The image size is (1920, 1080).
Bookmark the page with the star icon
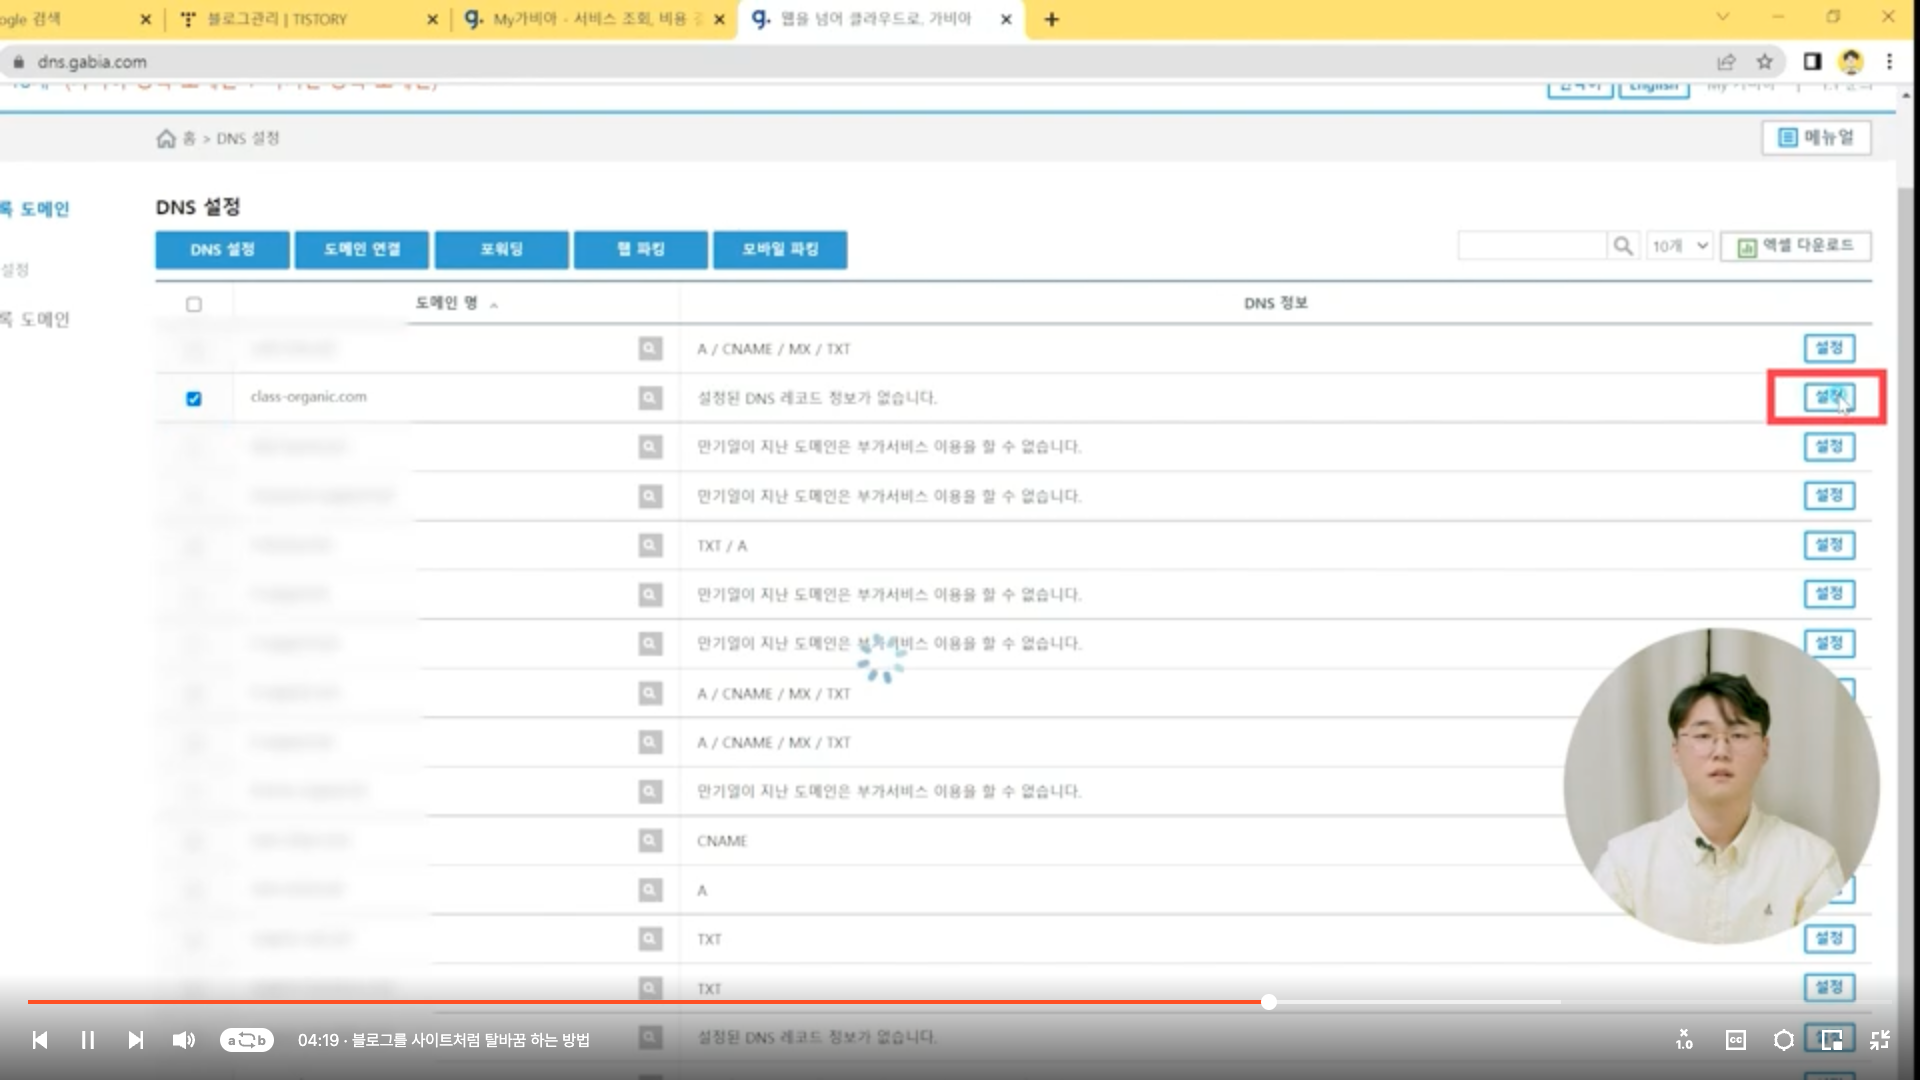1765,62
